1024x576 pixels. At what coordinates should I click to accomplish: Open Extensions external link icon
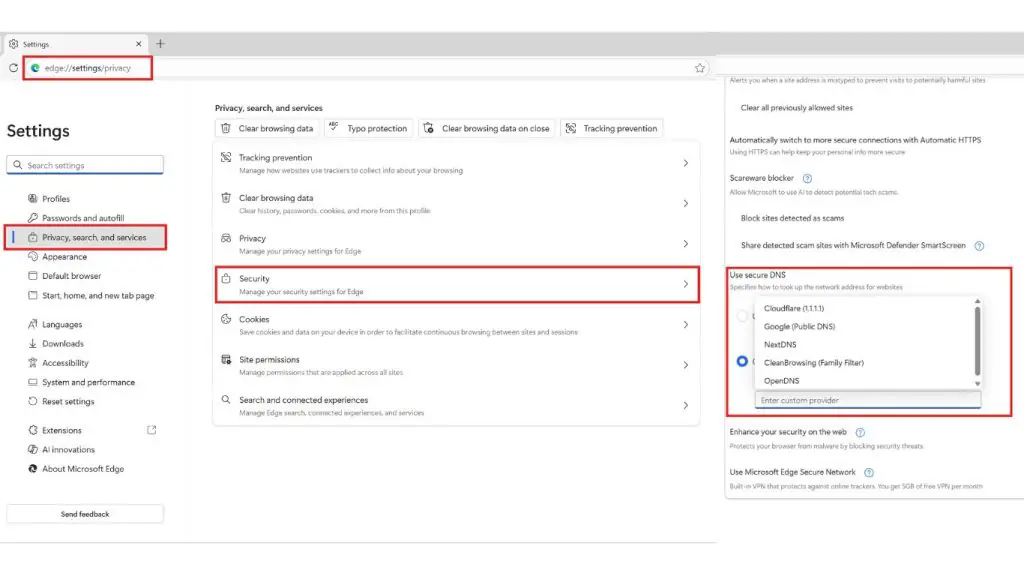152,430
